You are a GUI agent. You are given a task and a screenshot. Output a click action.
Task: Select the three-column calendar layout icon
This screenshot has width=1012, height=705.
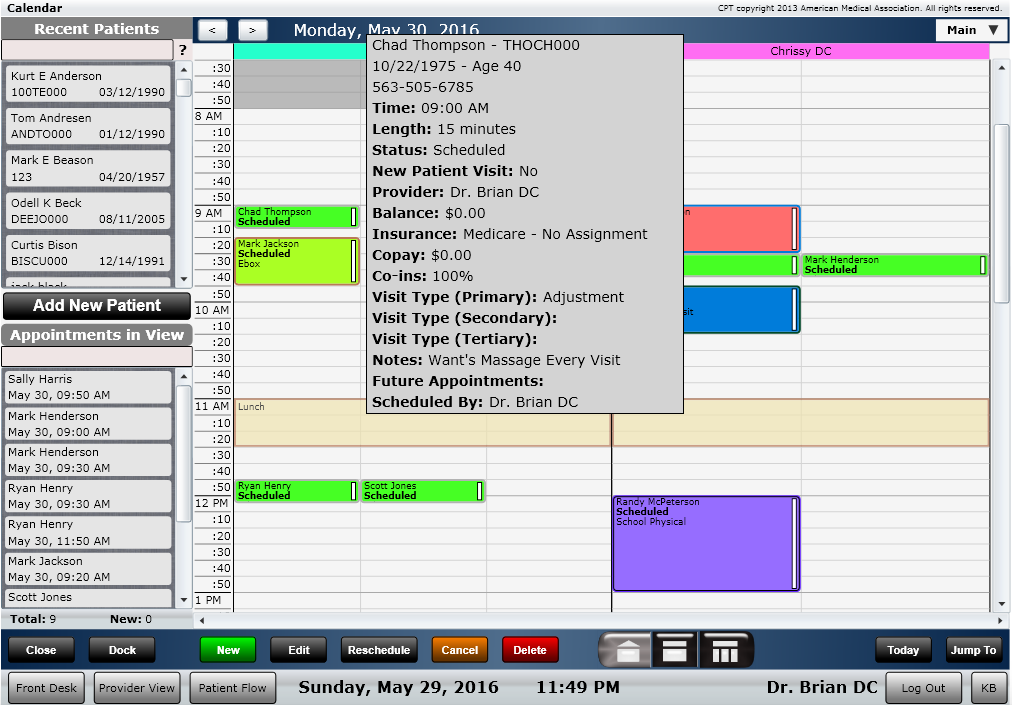click(x=725, y=650)
